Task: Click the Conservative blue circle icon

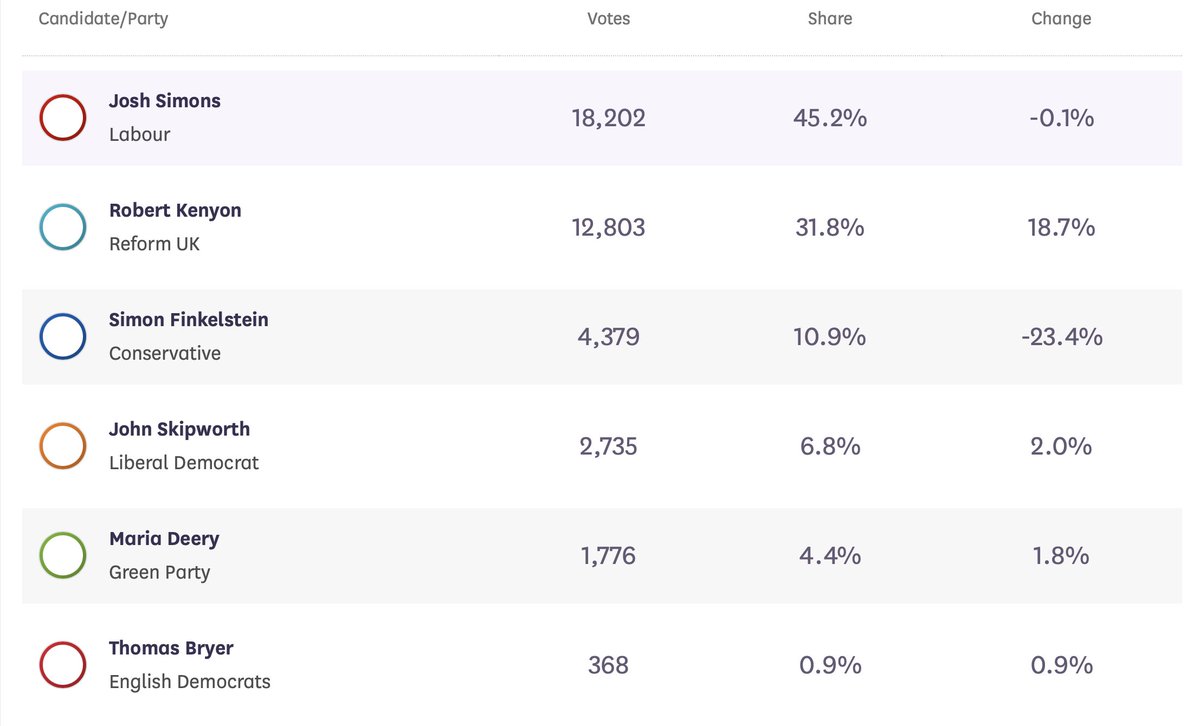Action: 62,337
